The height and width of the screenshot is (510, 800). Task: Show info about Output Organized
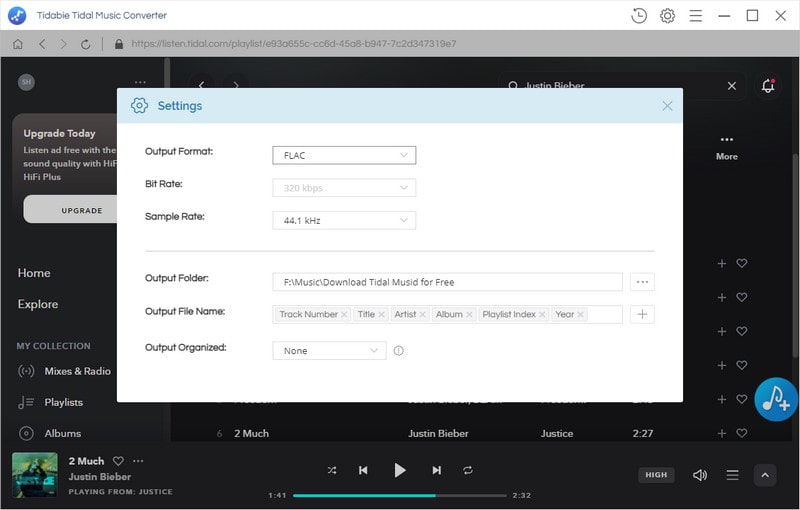[x=398, y=350]
